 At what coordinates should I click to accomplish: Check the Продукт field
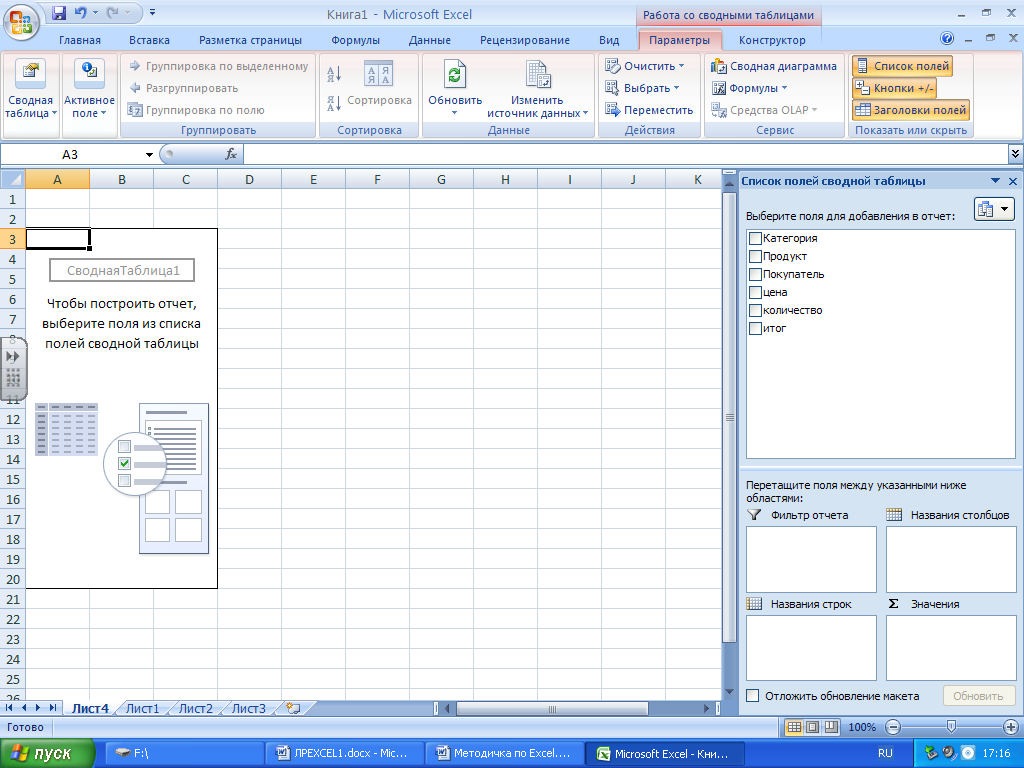point(755,256)
